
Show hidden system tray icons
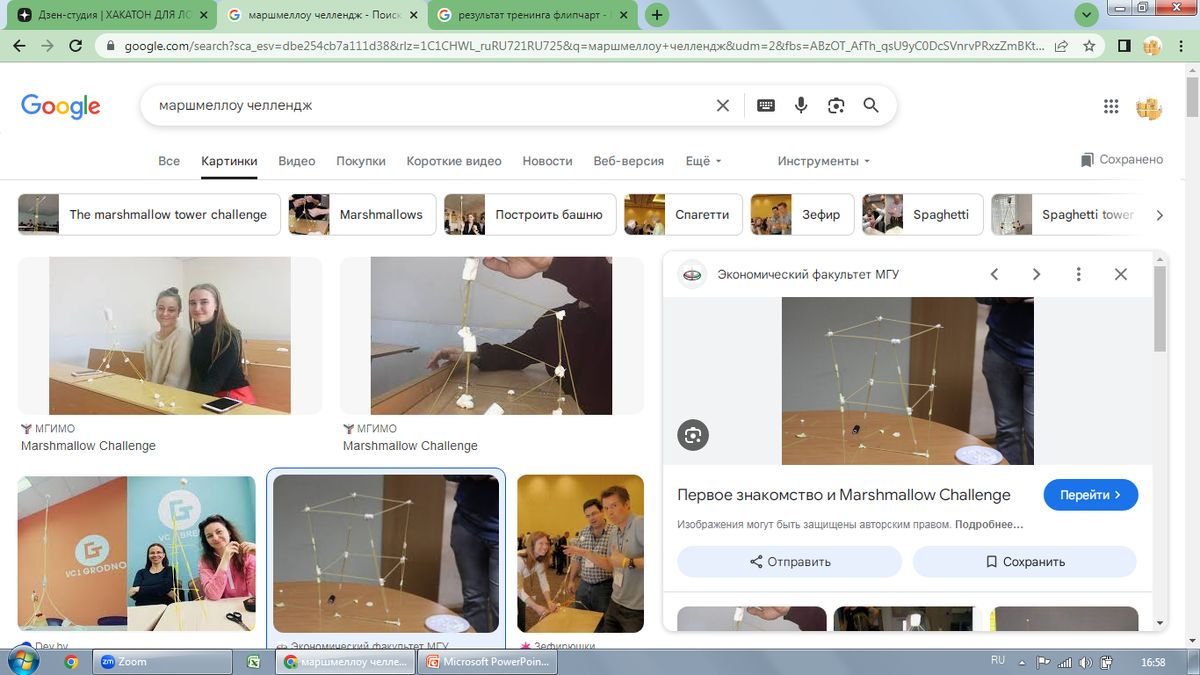[1021, 662]
